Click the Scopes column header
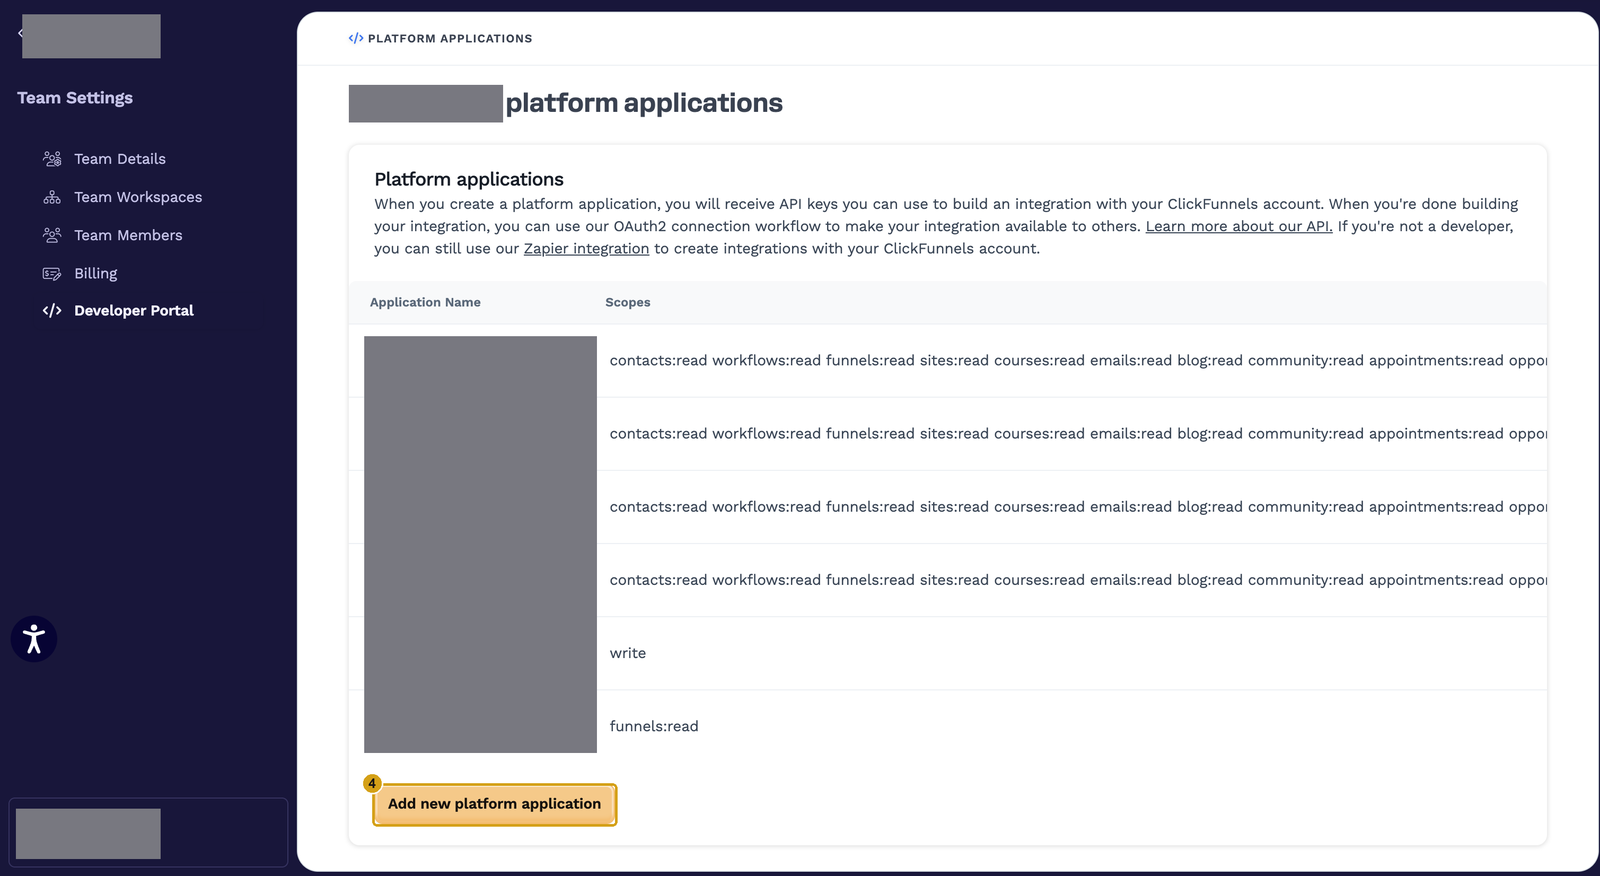This screenshot has height=876, width=1600. [628, 302]
